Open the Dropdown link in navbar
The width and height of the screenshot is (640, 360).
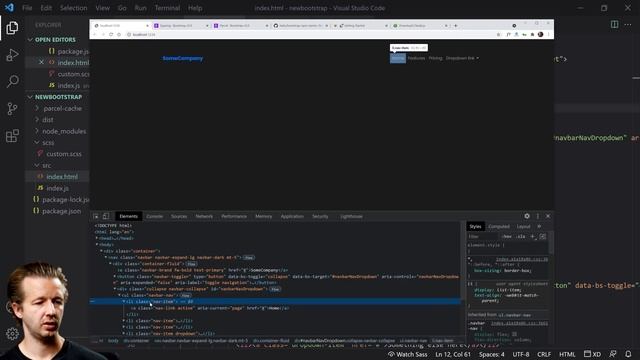462,58
